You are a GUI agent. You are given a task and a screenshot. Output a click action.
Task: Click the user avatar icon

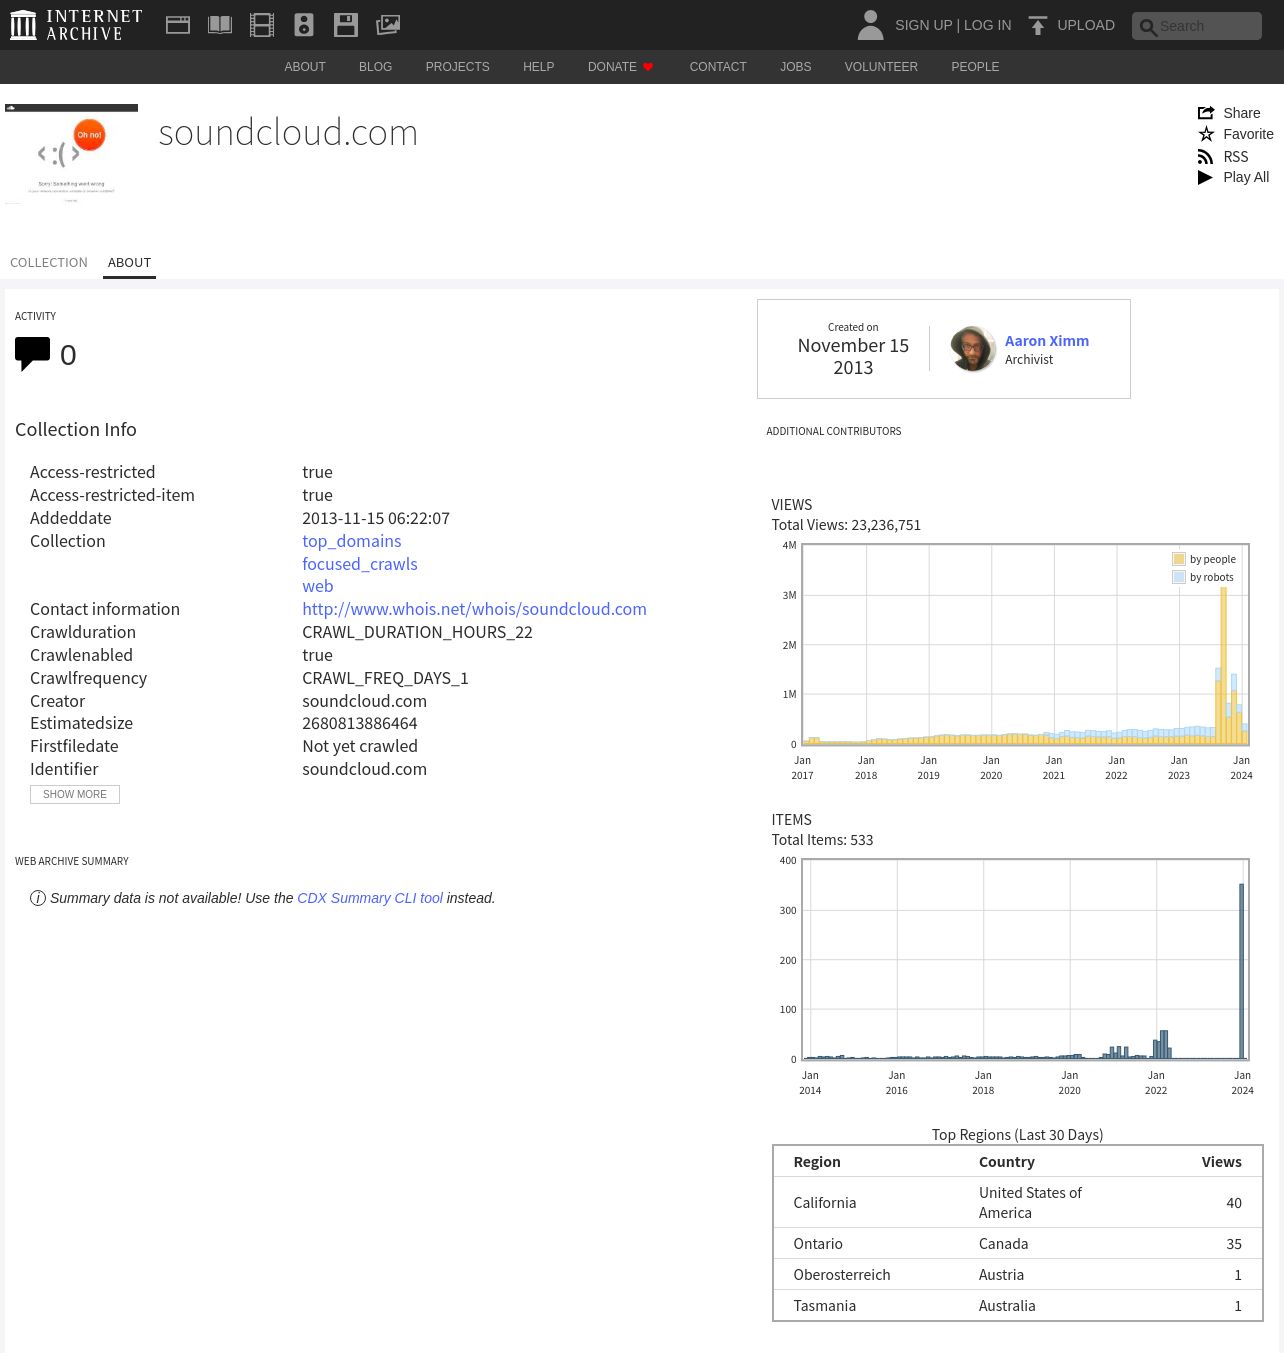tap(870, 25)
